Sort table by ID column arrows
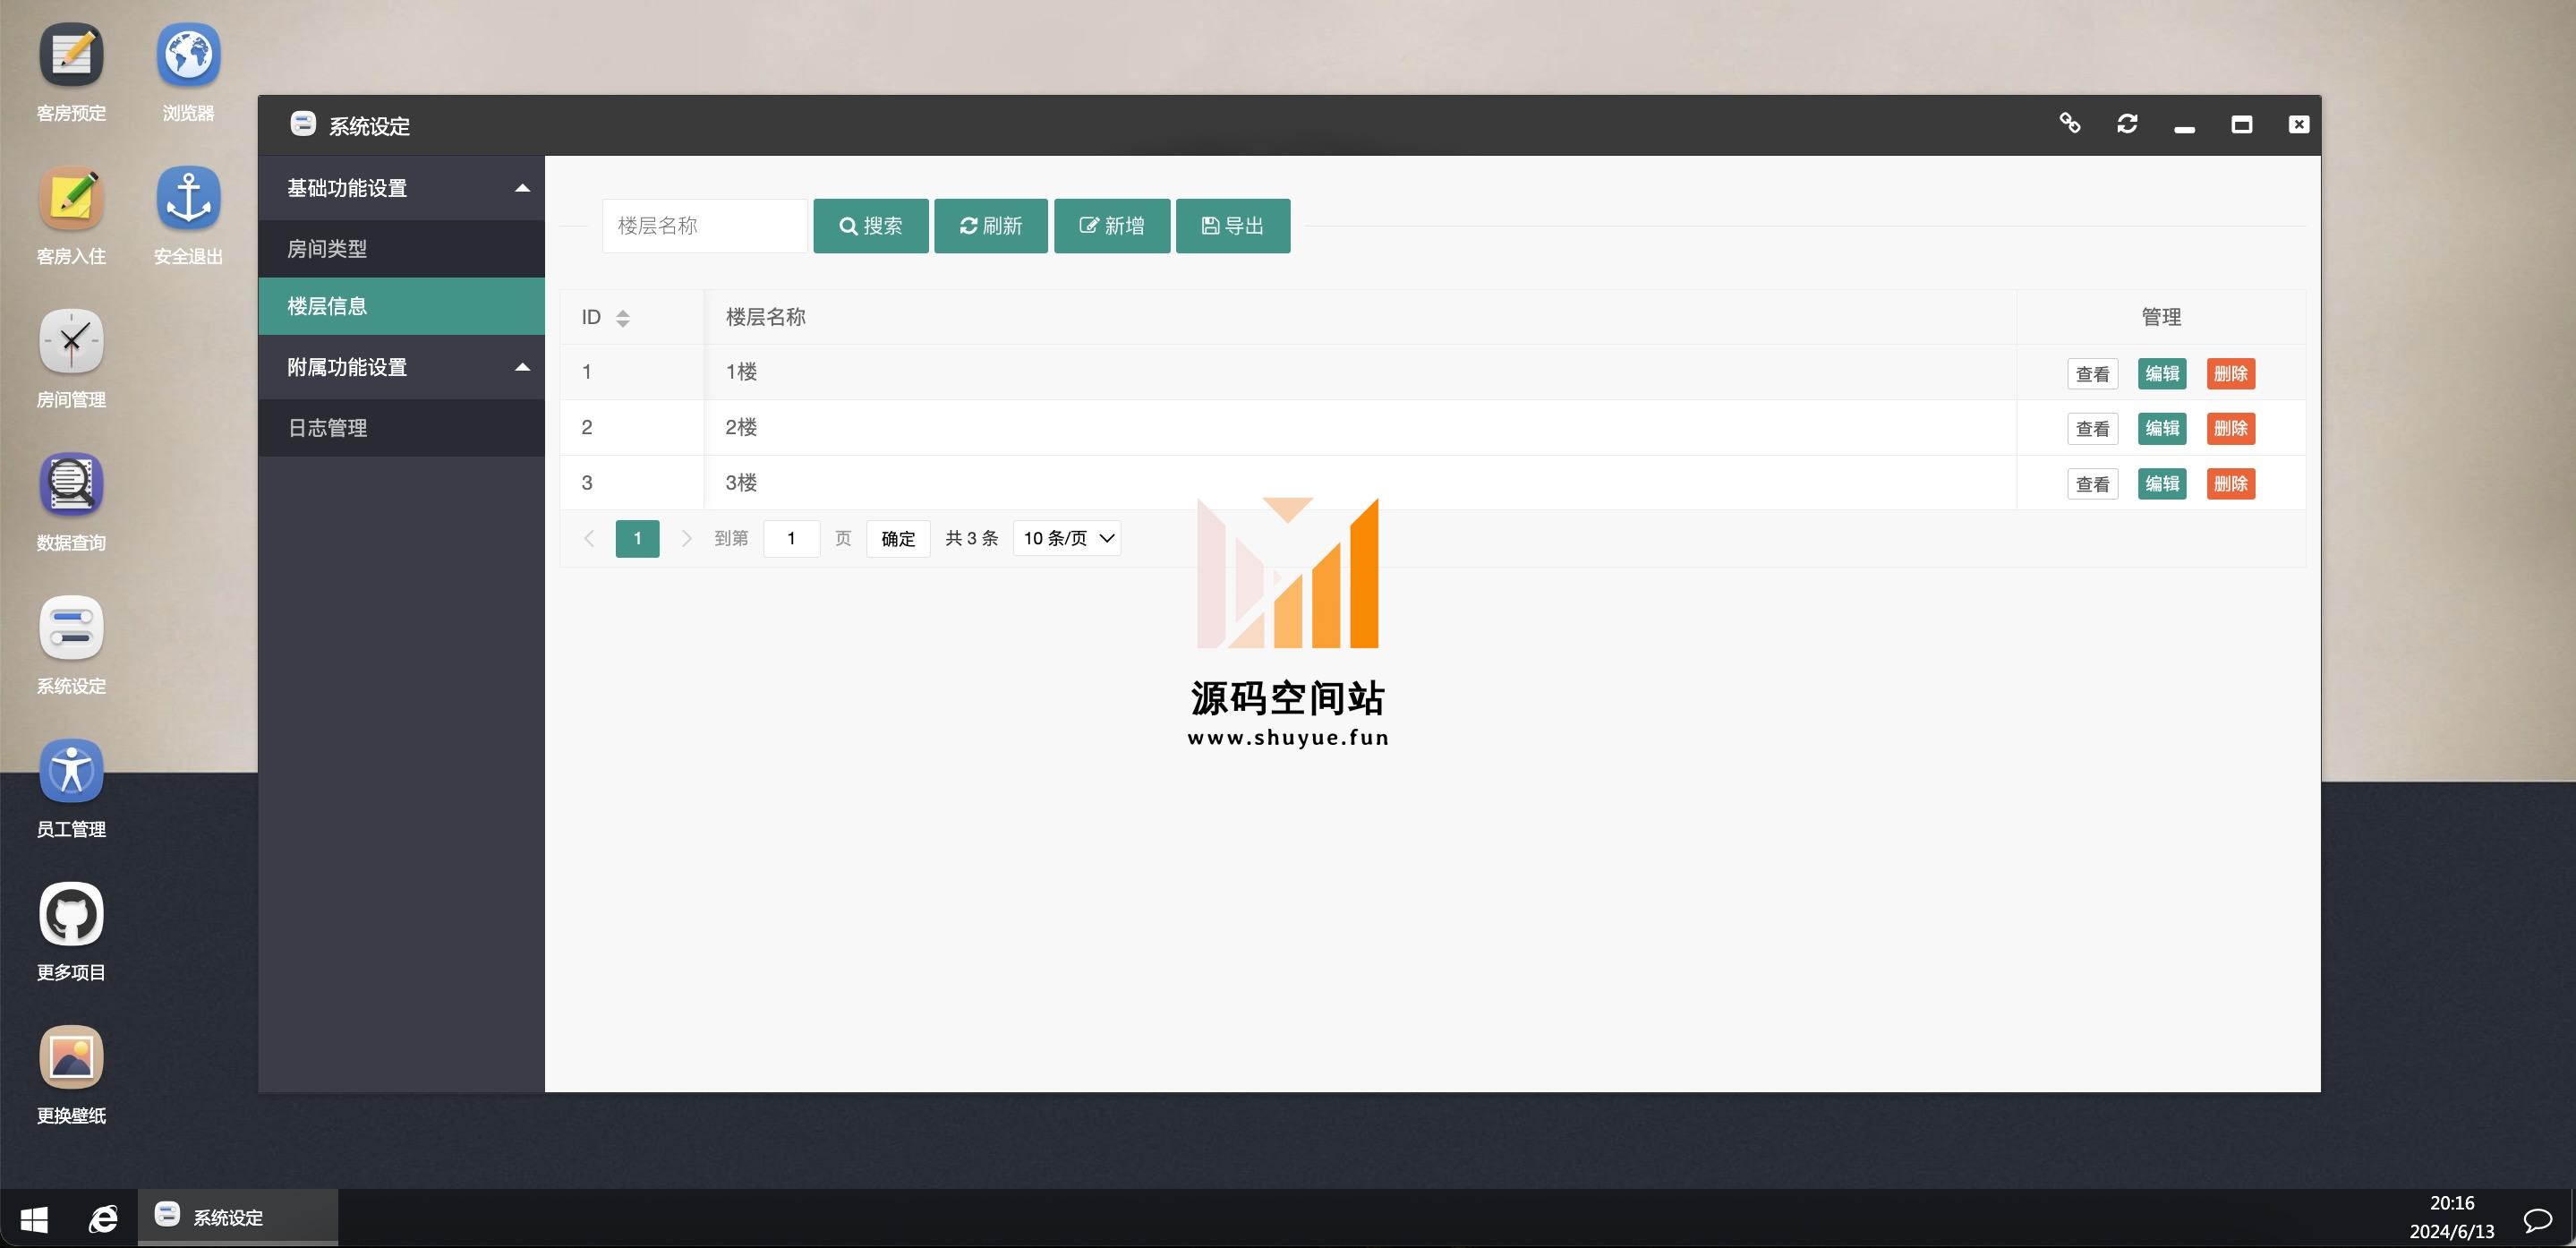Screen dimensions: 2576x1248 [623, 318]
